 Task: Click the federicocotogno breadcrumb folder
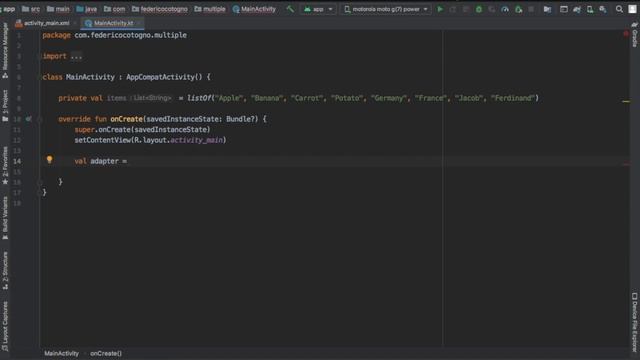point(160,9)
